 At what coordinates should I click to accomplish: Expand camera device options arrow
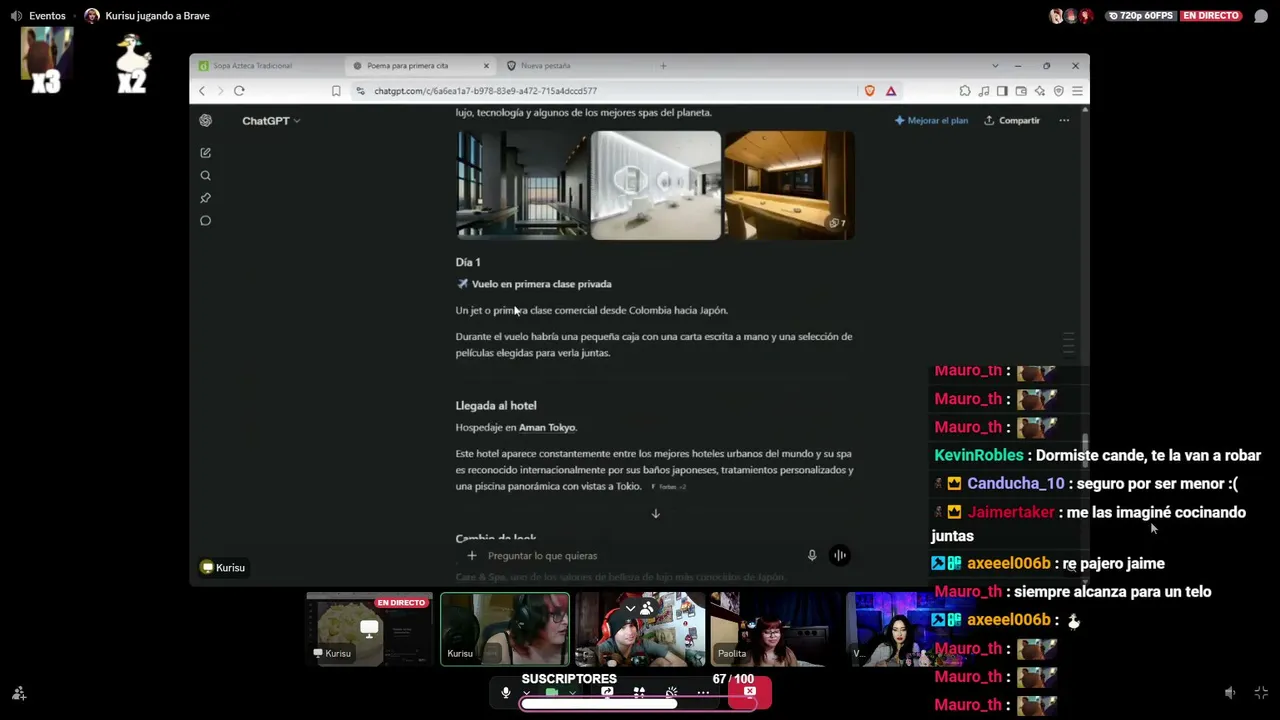click(x=572, y=692)
